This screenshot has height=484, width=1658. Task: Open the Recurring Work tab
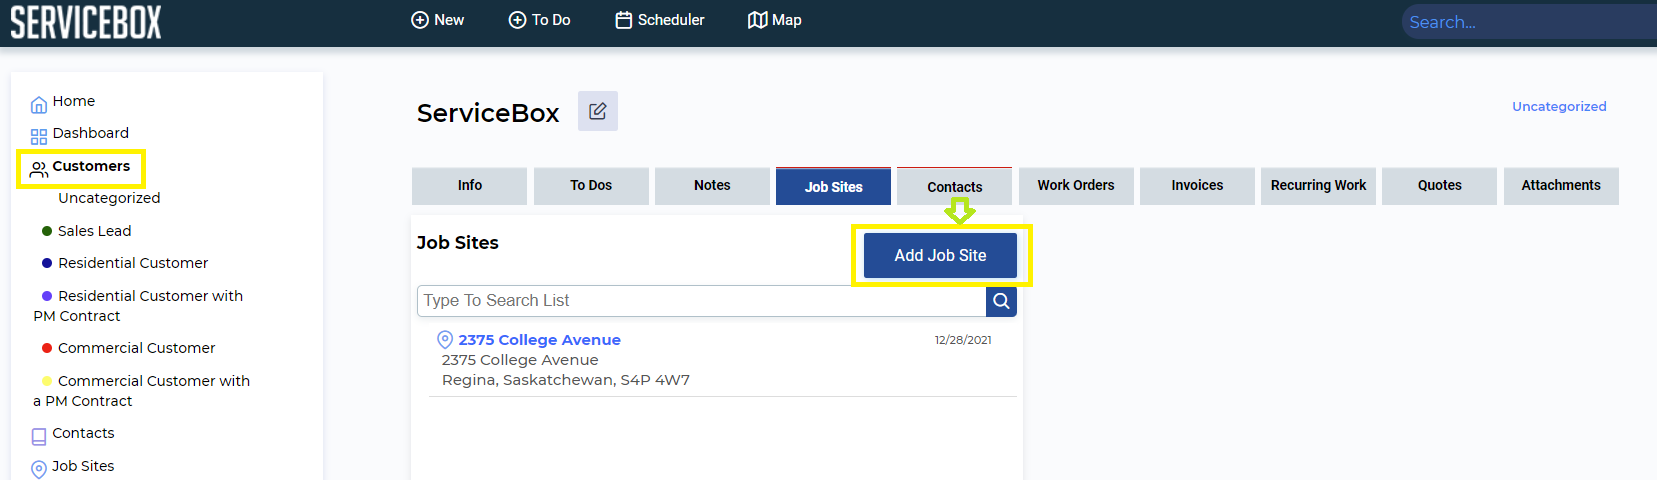pyautogui.click(x=1318, y=186)
